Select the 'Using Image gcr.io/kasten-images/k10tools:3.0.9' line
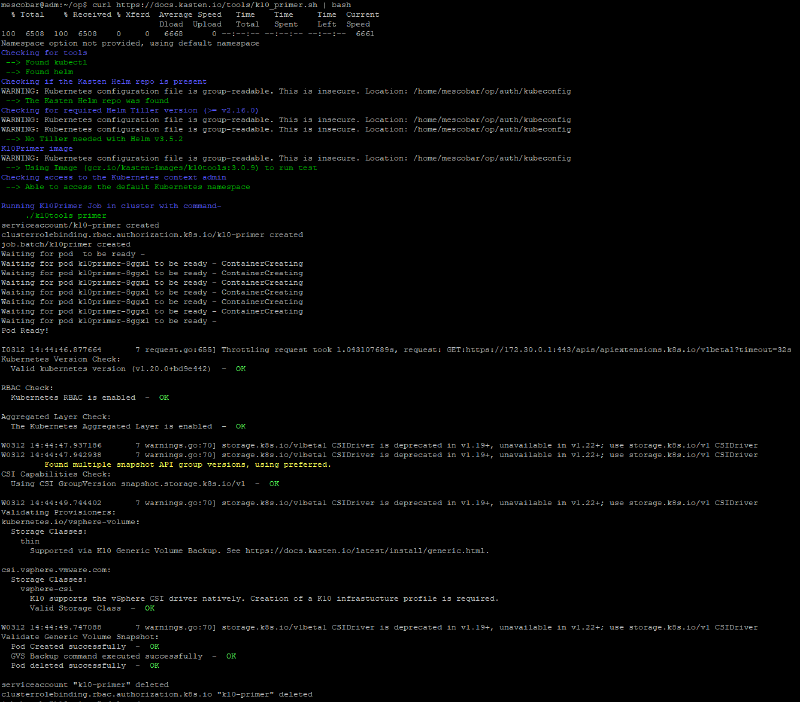 pyautogui.click(x=161, y=168)
